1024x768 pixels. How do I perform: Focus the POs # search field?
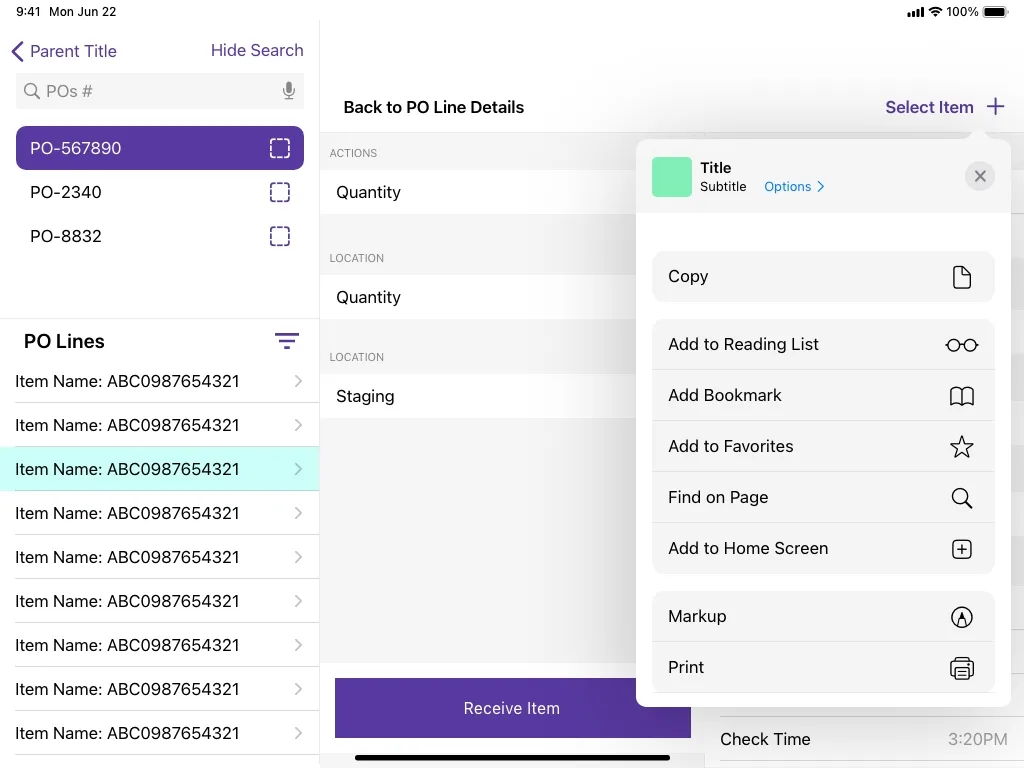[159, 91]
